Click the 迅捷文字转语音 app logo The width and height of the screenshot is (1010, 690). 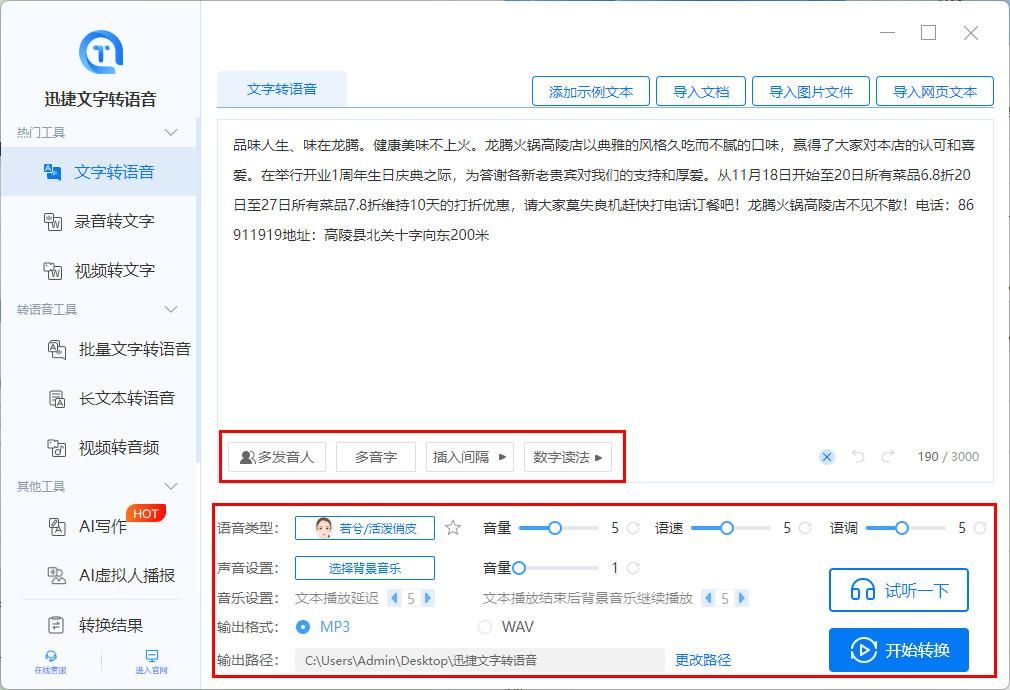(x=101, y=52)
